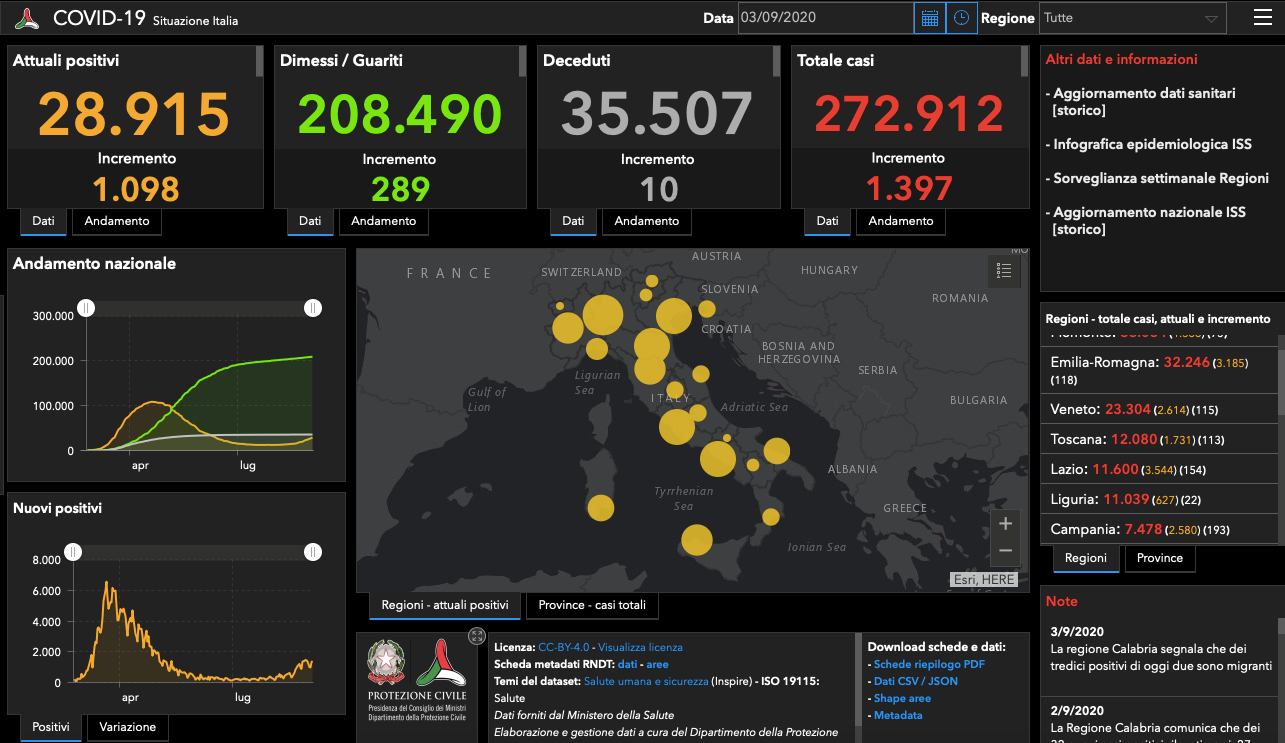Viewport: 1285px width, 743px height.
Task: Click the clock time picker icon
Action: pyautogui.click(x=961, y=18)
